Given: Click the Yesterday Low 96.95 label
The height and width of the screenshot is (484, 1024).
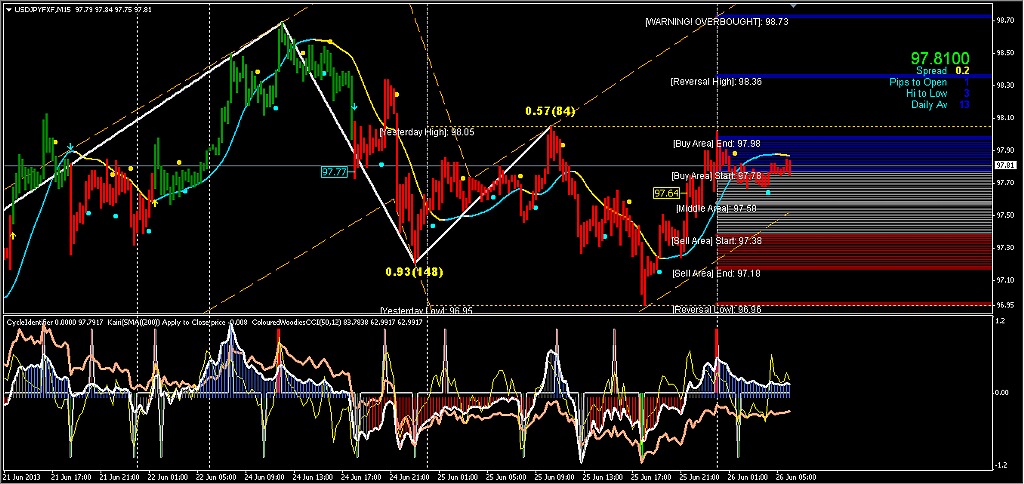Looking at the screenshot, I should (427, 310).
